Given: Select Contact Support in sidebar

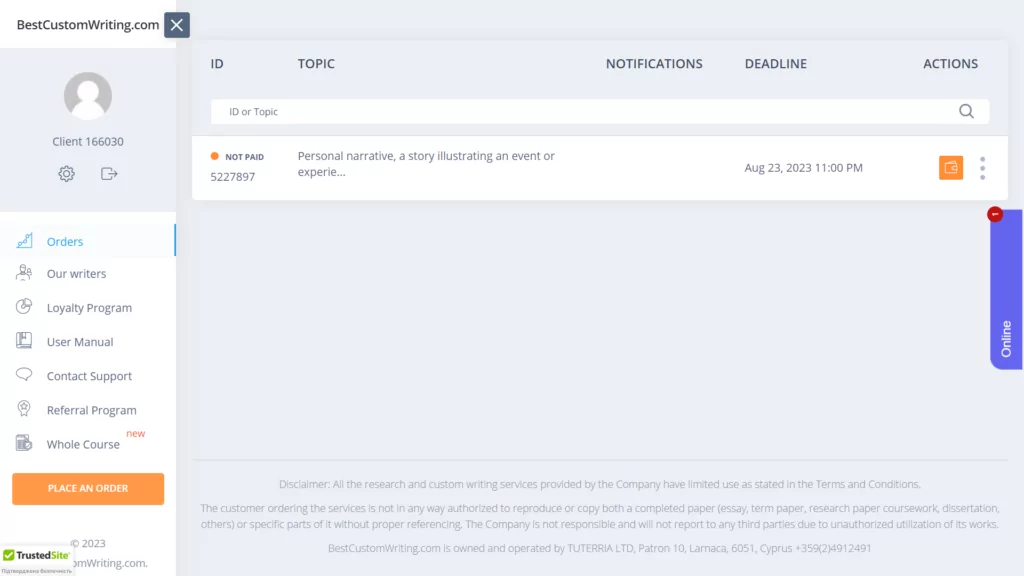Looking at the screenshot, I should (89, 376).
